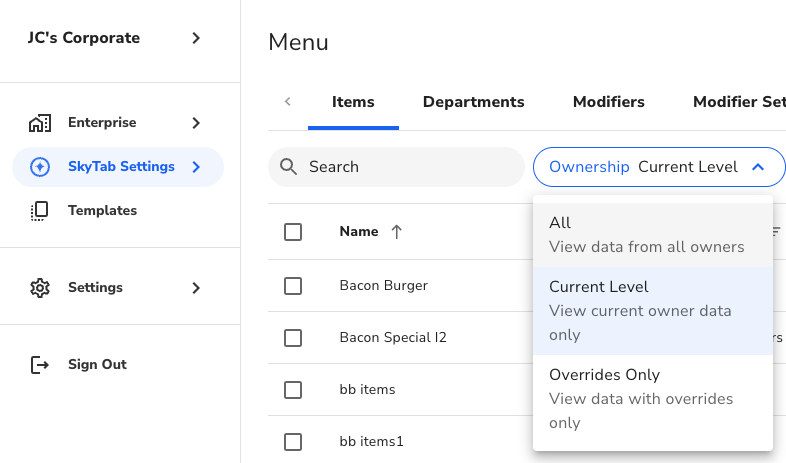
Task: Select the bb items1 row checkbox
Action: [x=293, y=442]
